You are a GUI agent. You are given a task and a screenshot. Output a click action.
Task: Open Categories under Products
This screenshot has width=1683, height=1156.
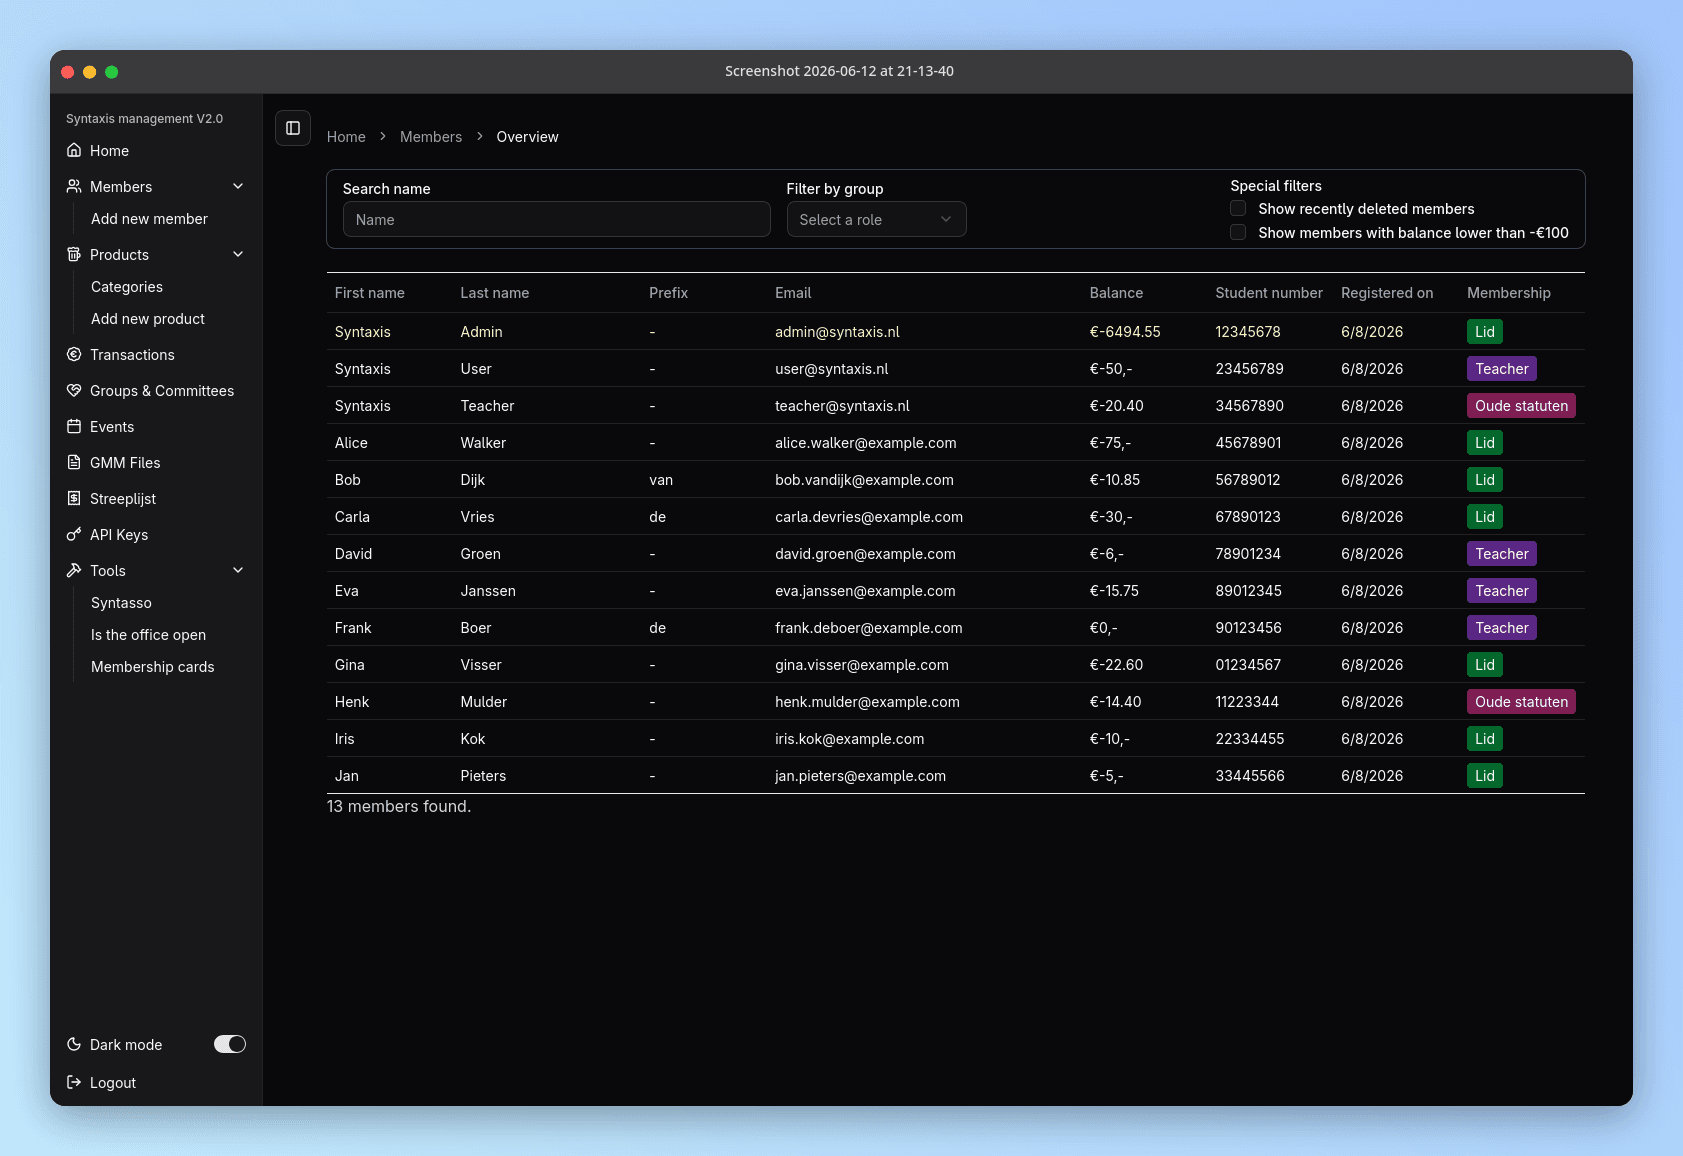127,286
